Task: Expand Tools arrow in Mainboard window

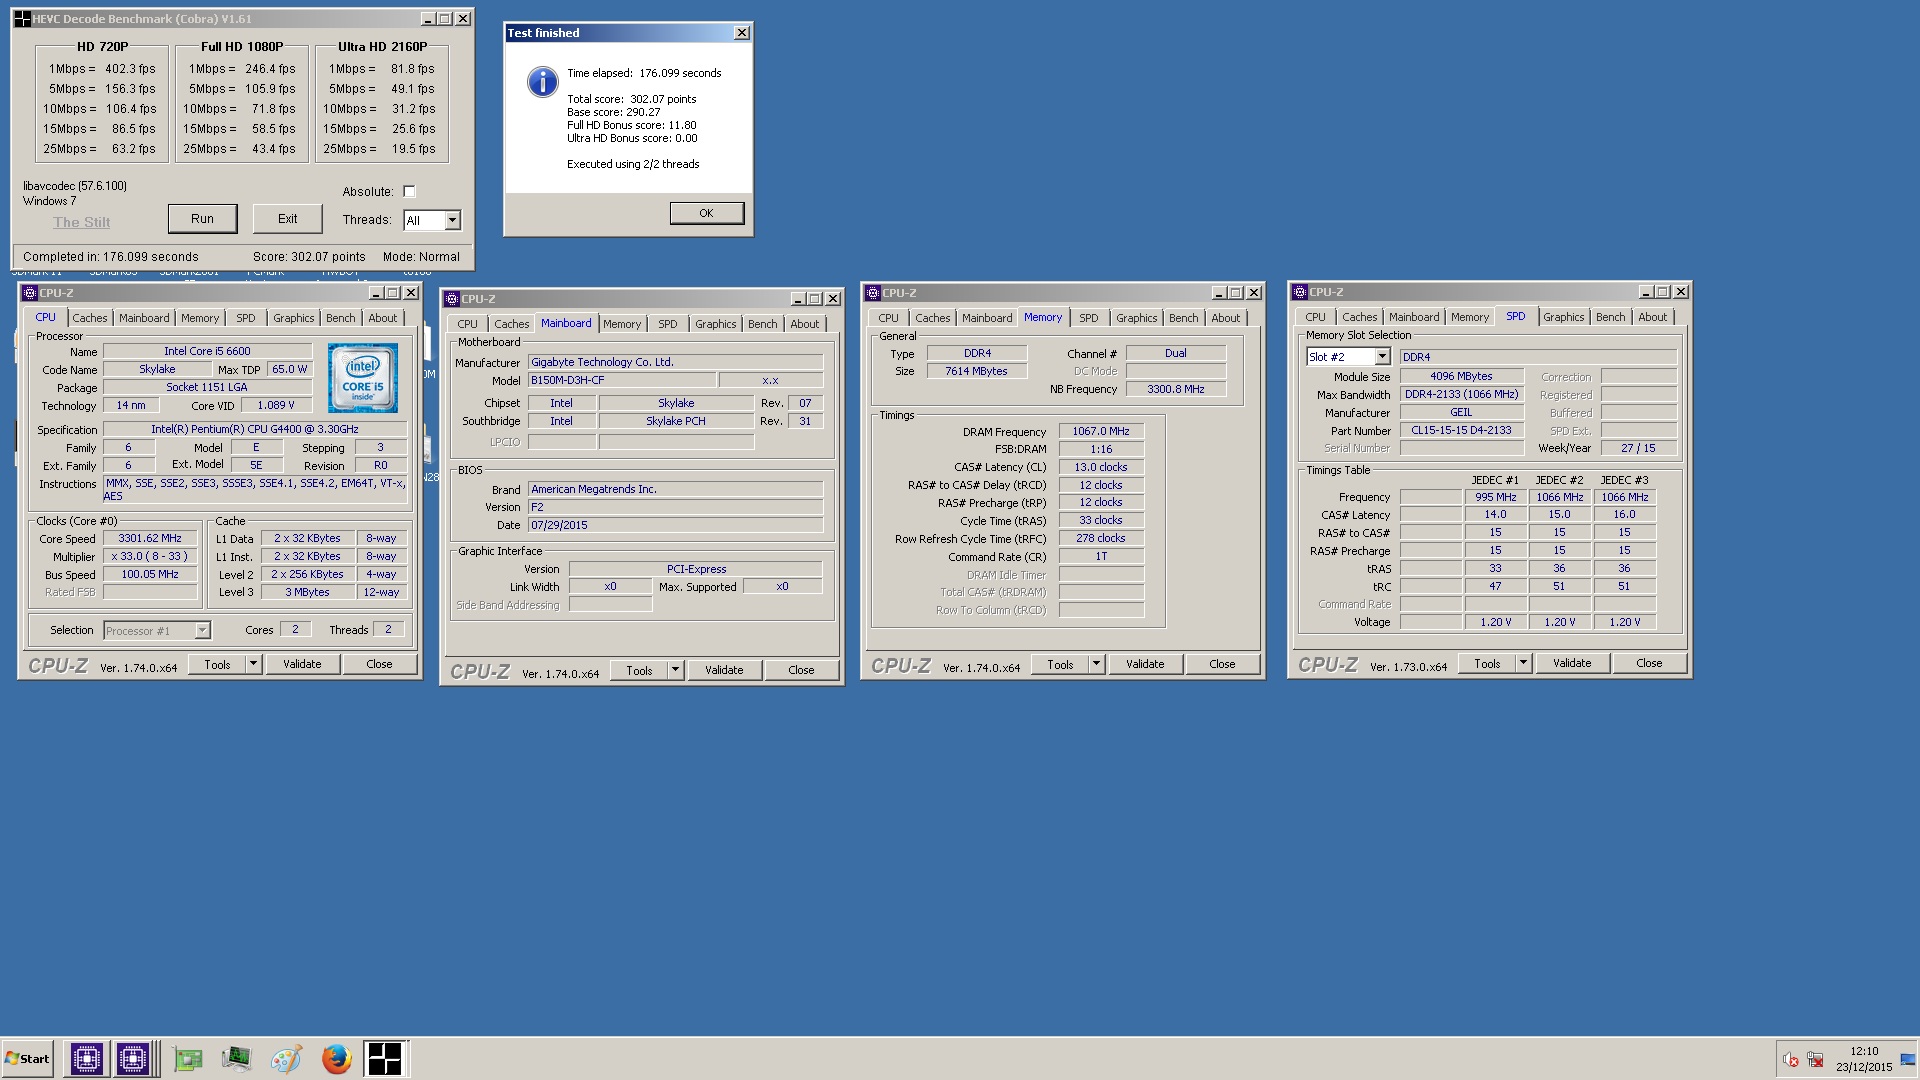Action: click(x=675, y=670)
